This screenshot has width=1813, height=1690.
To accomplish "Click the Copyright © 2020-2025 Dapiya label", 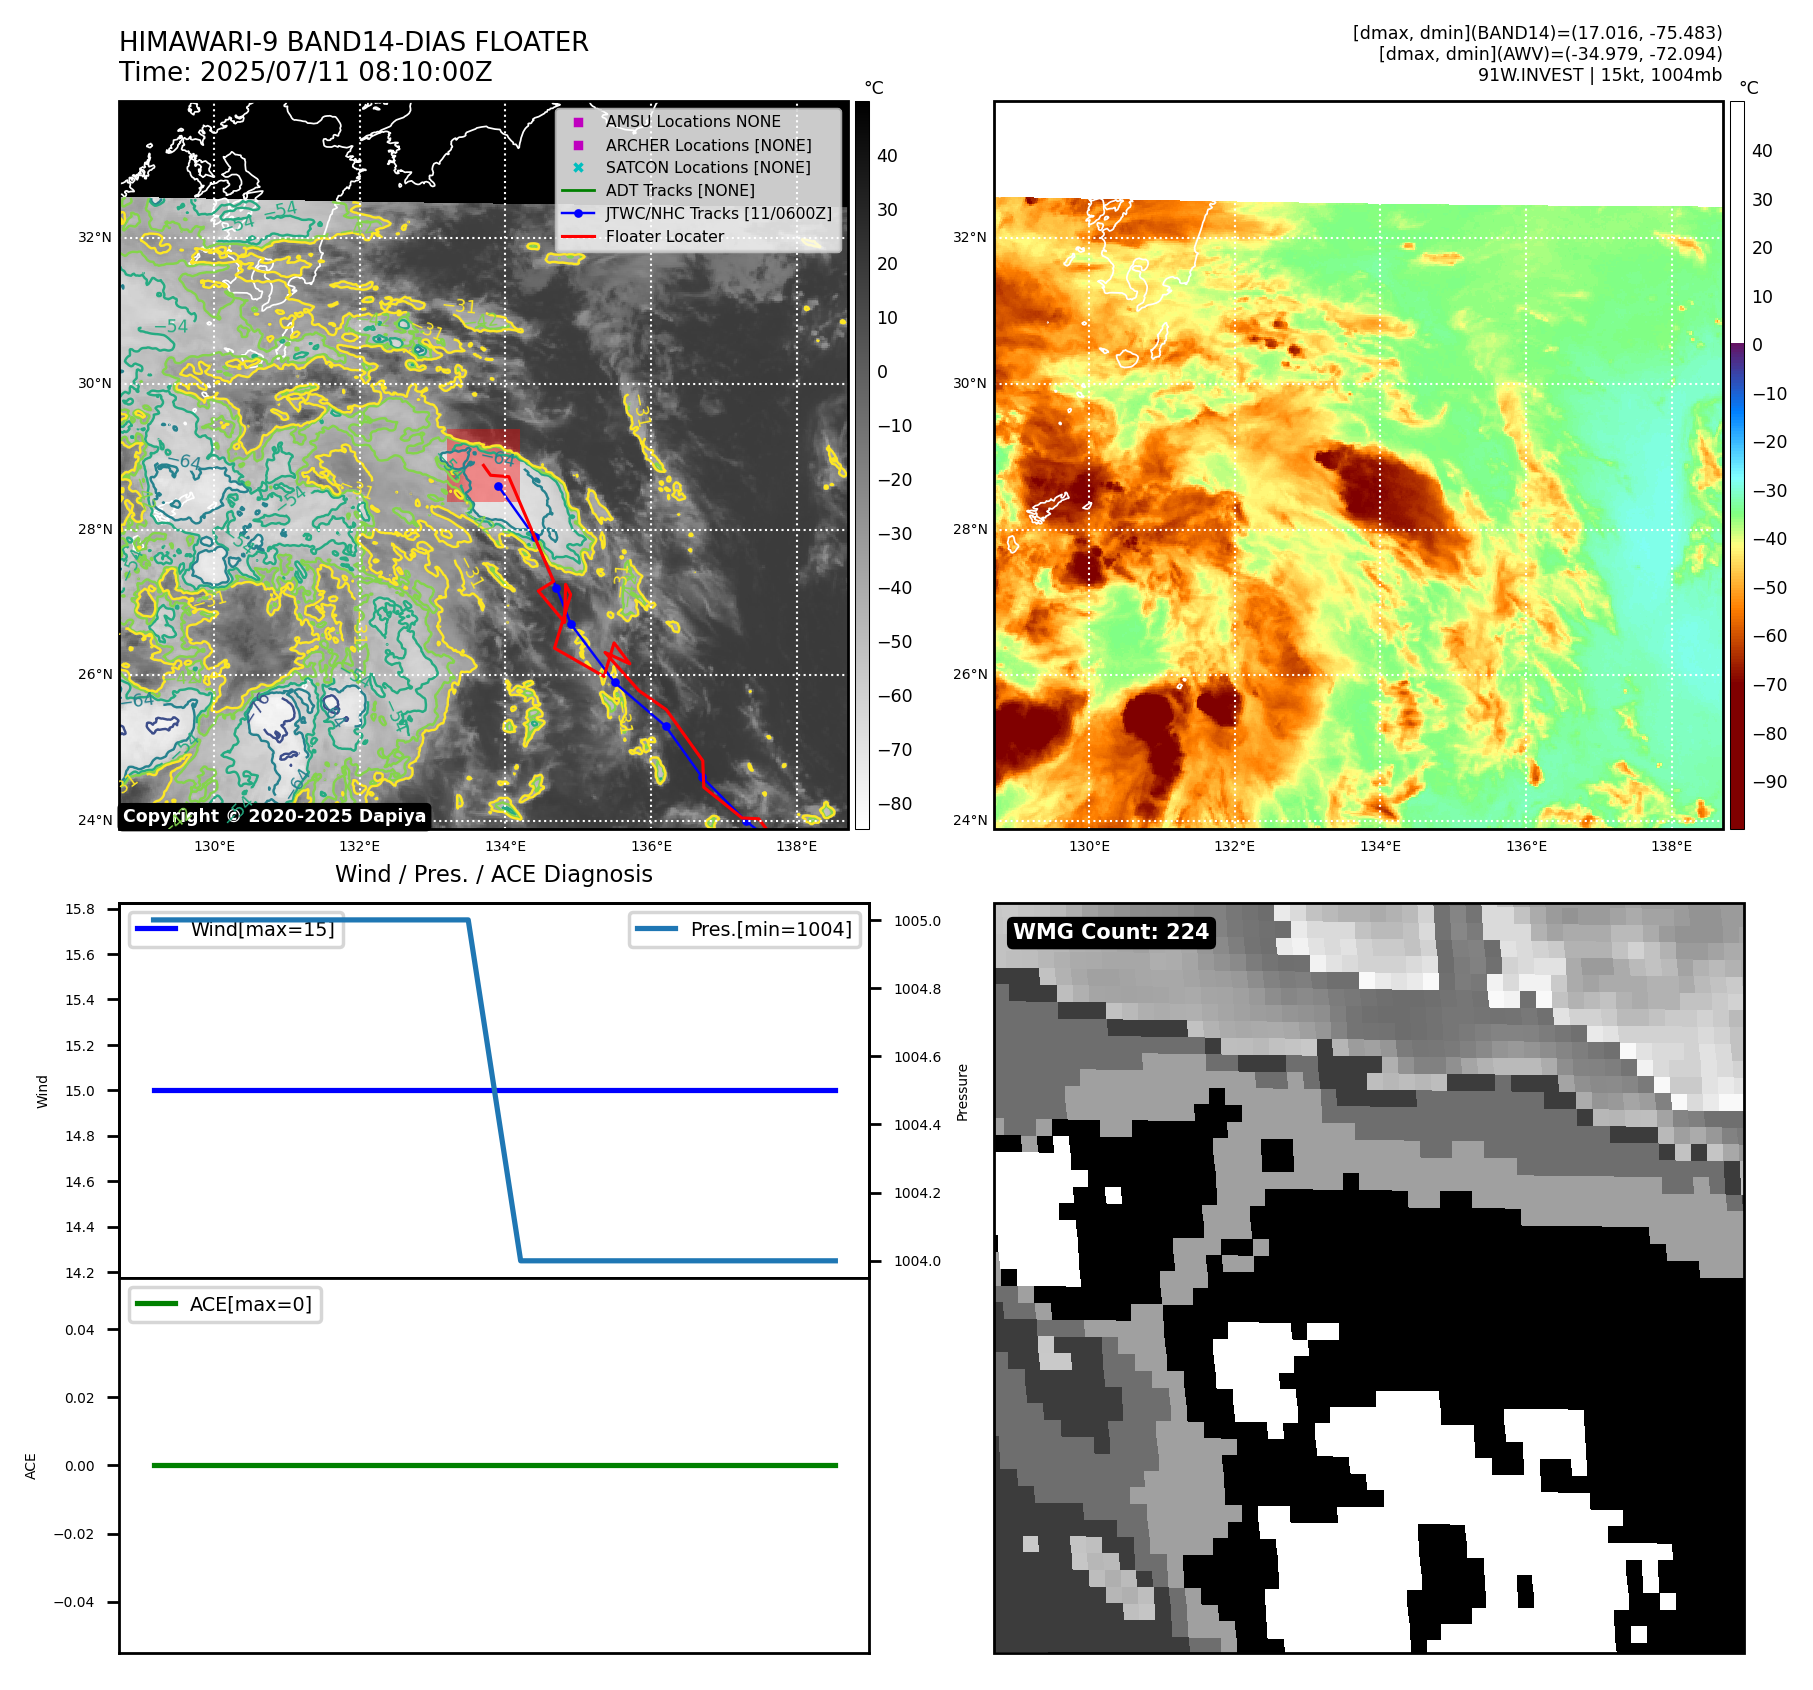I will 275,816.
